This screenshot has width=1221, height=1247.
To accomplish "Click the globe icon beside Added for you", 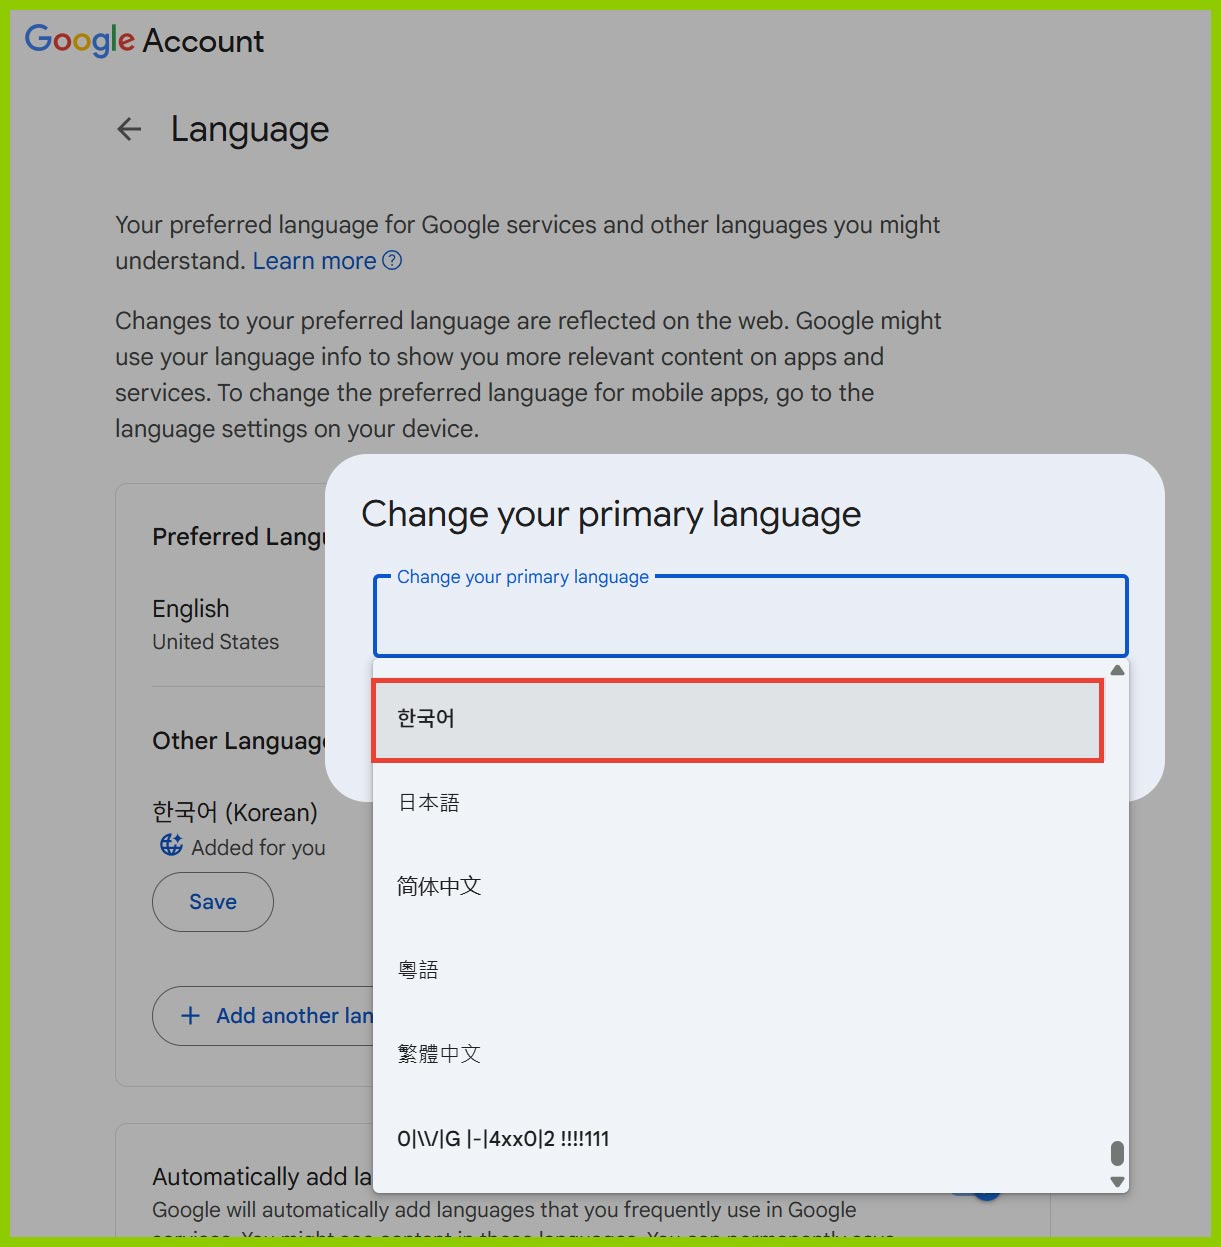I will pyautogui.click(x=172, y=845).
